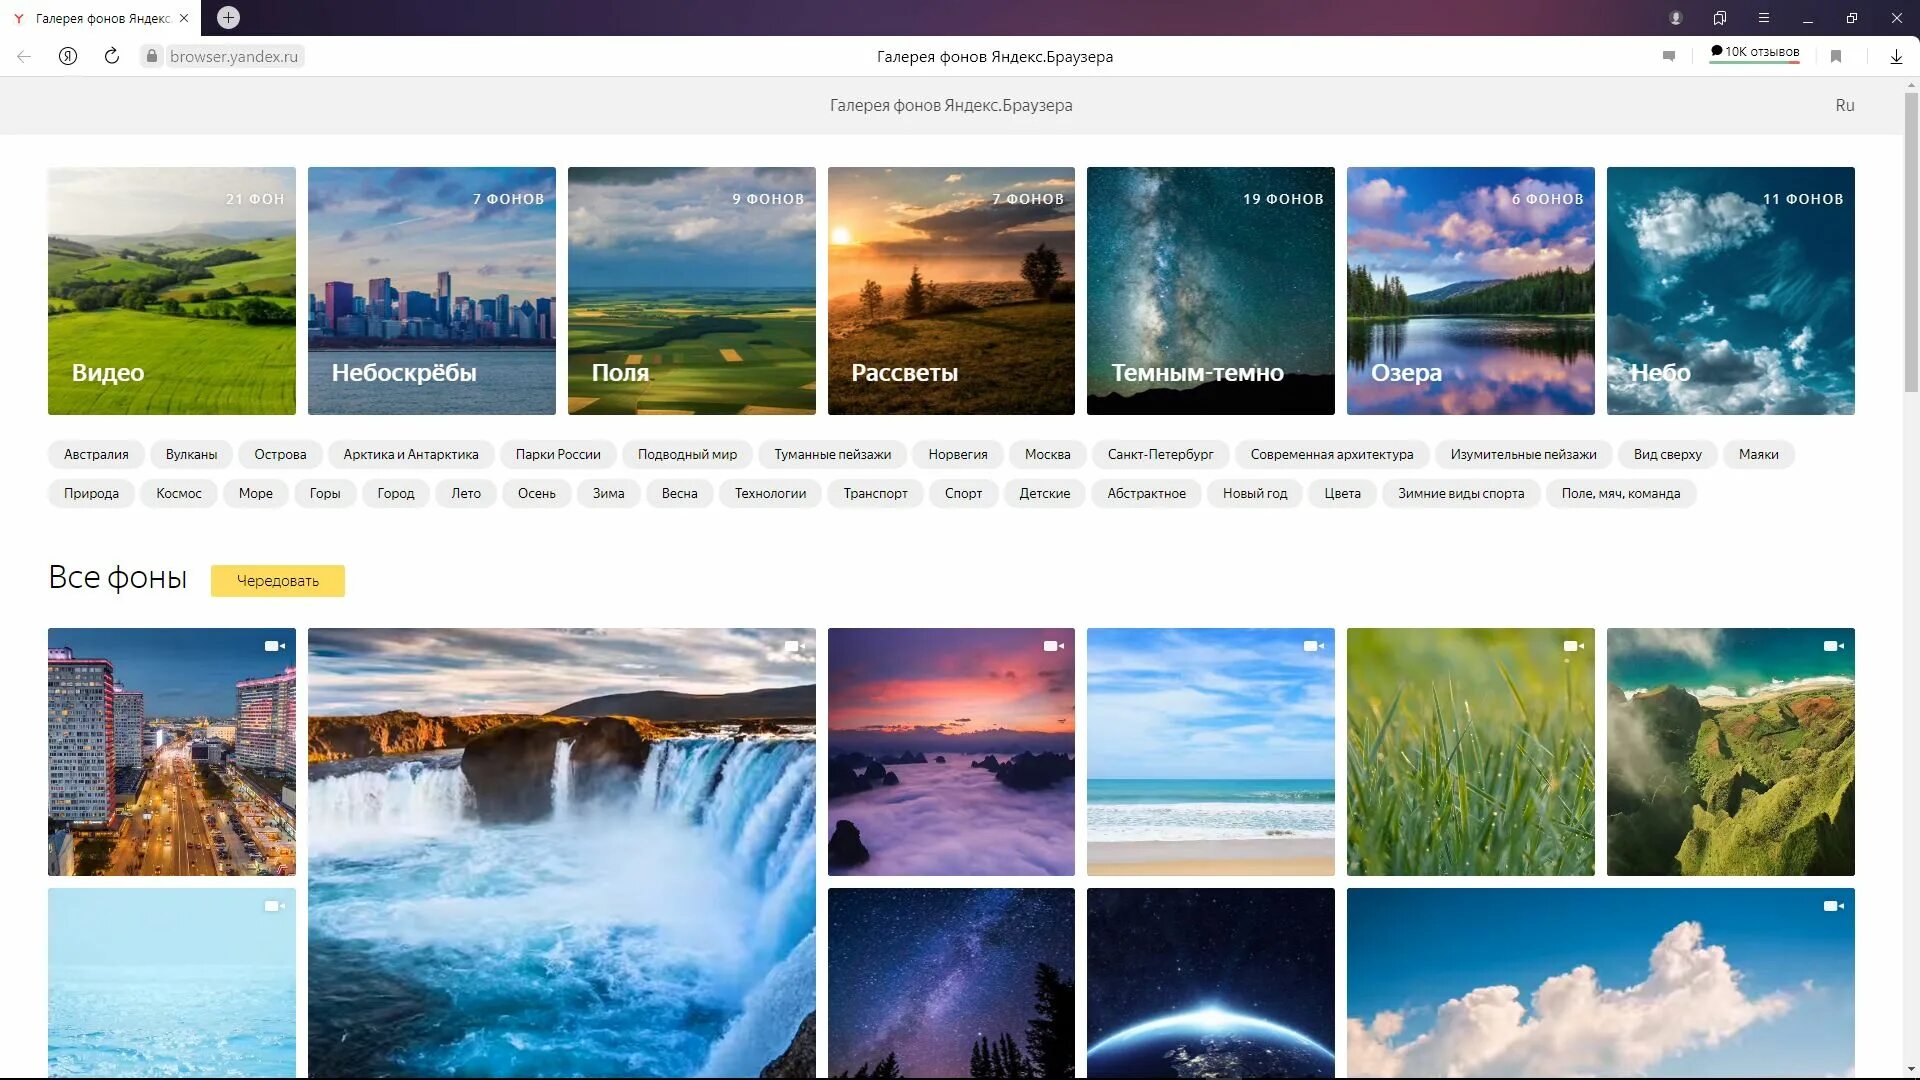Viewport: 1920px width, 1080px height.
Task: Filter by Поле, мяч, команда tag
Action: coord(1621,493)
